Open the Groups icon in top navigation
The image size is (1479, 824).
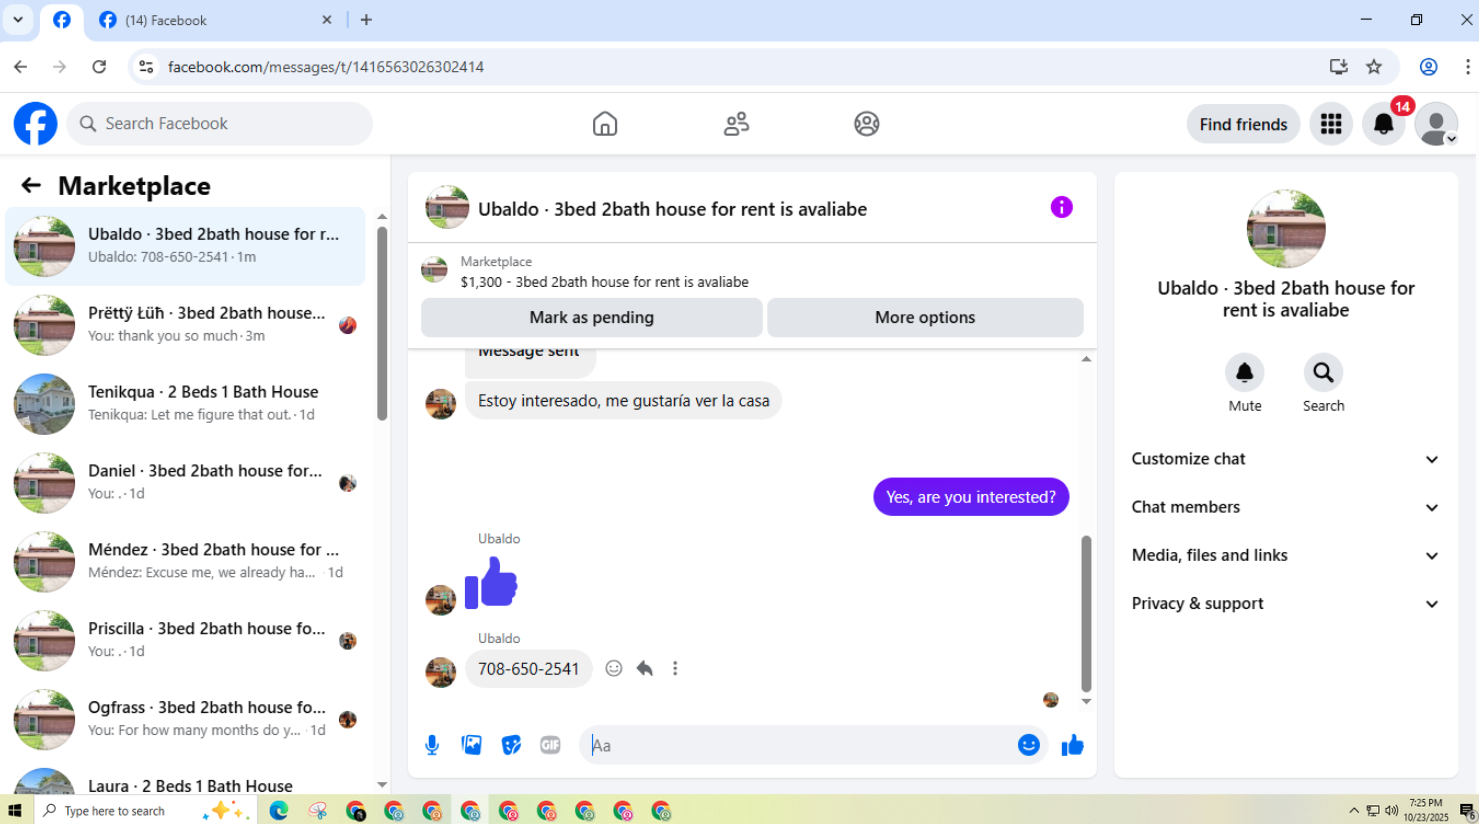point(867,124)
